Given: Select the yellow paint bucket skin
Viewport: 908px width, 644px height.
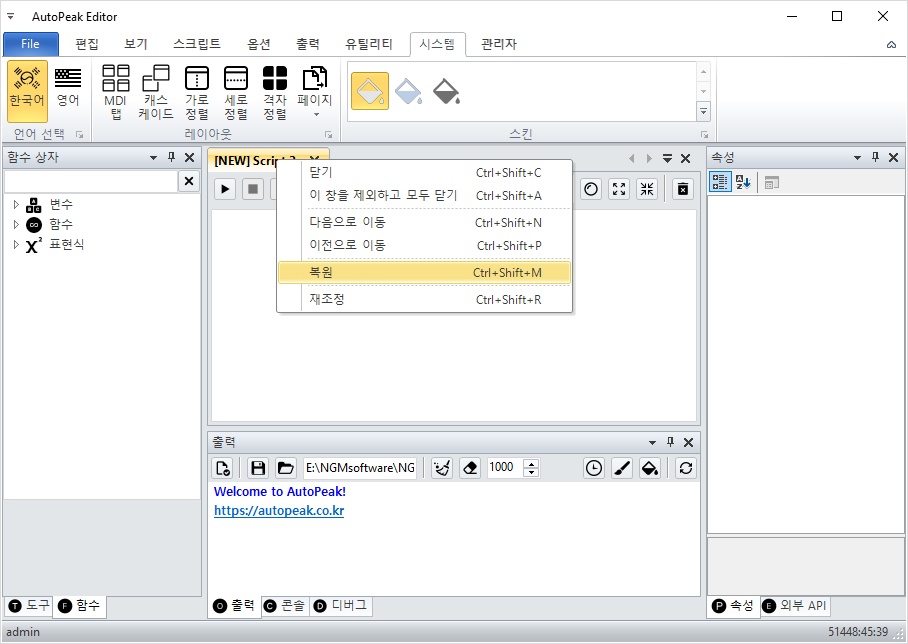Looking at the screenshot, I should click(369, 92).
